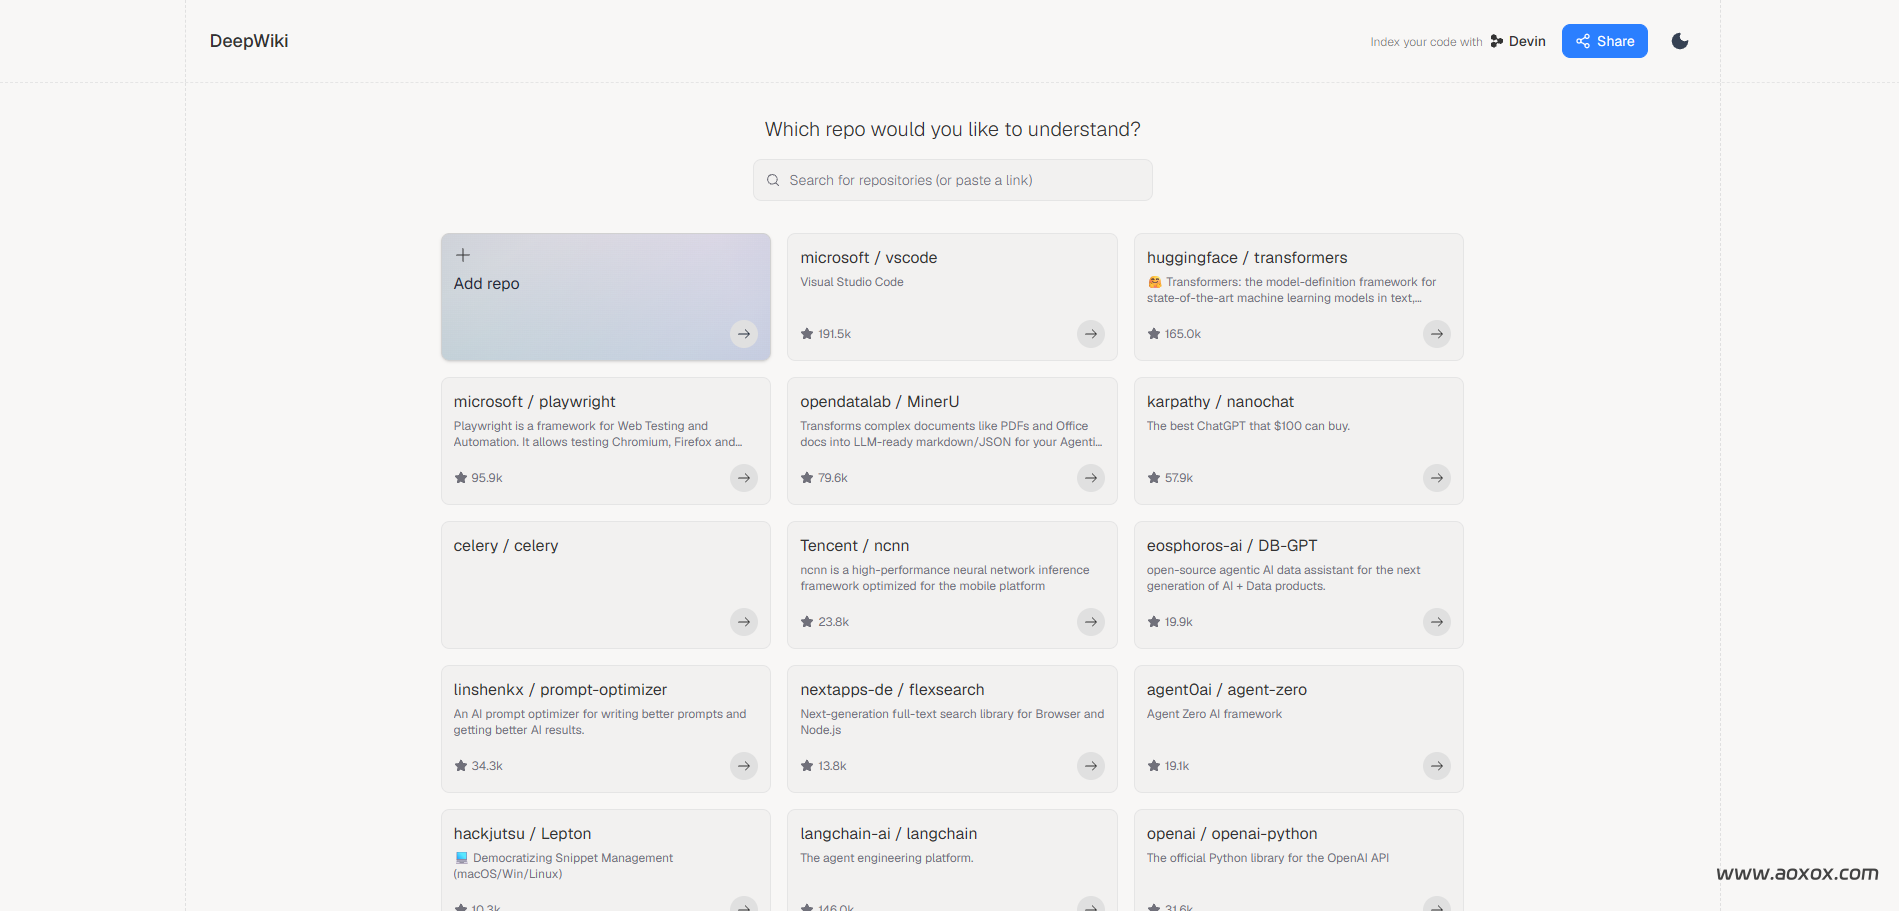Click the search magnifier icon
Image resolution: width=1899 pixels, height=911 pixels.
click(x=773, y=180)
